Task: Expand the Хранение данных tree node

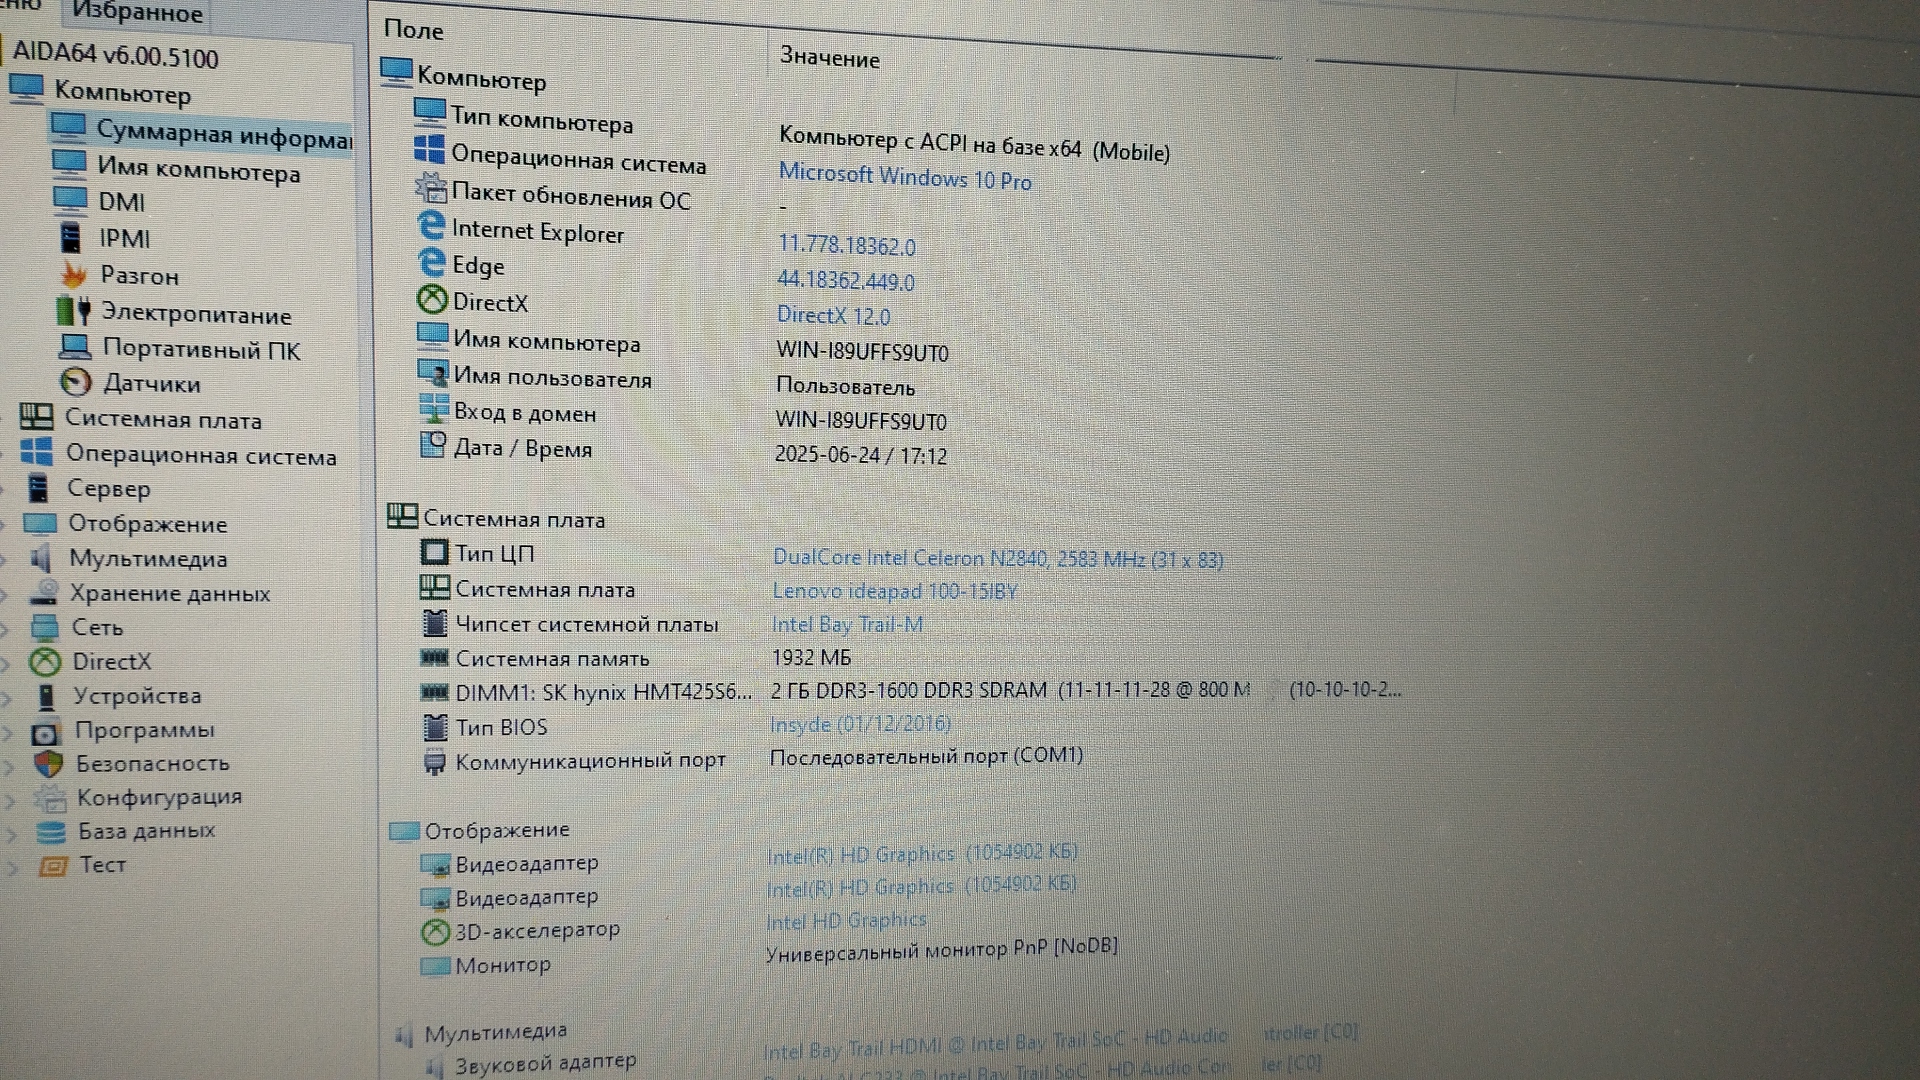Action: [x=6, y=594]
